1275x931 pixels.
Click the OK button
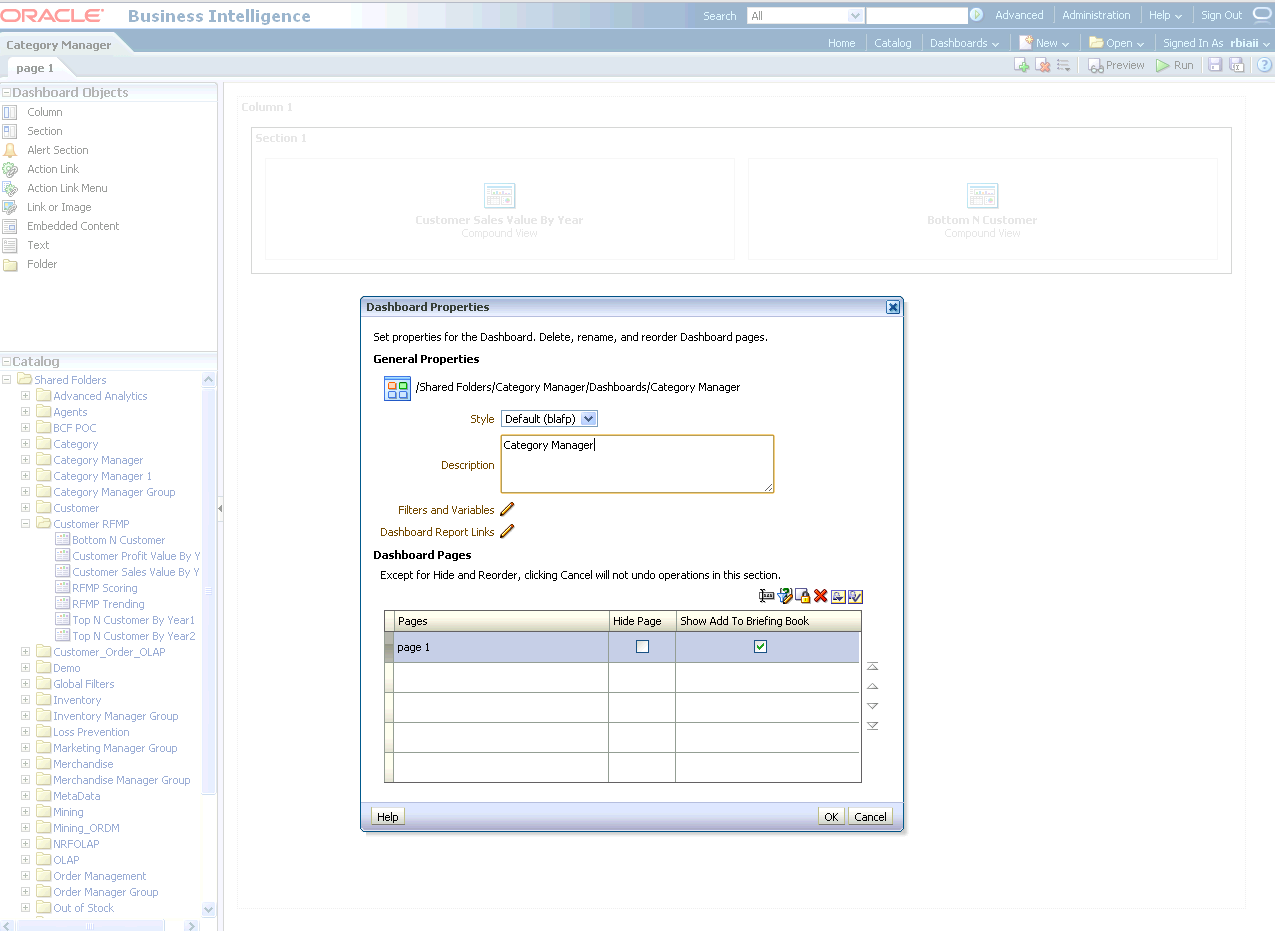coord(831,817)
